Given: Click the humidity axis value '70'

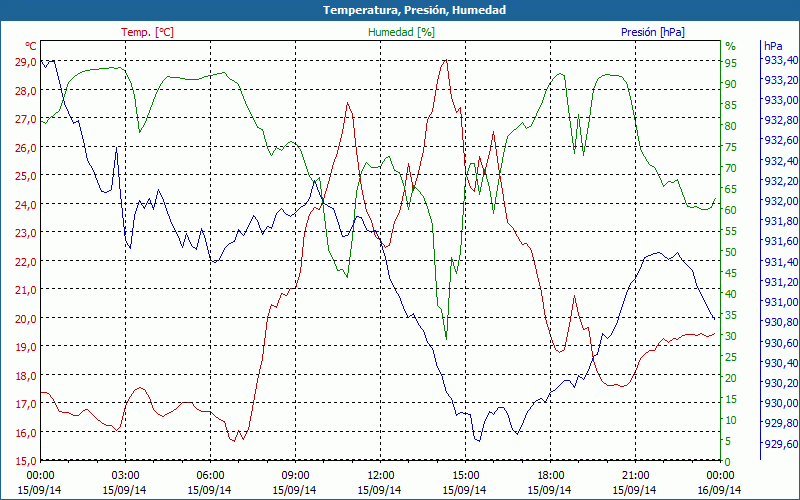Looking at the screenshot, I should click(731, 168).
